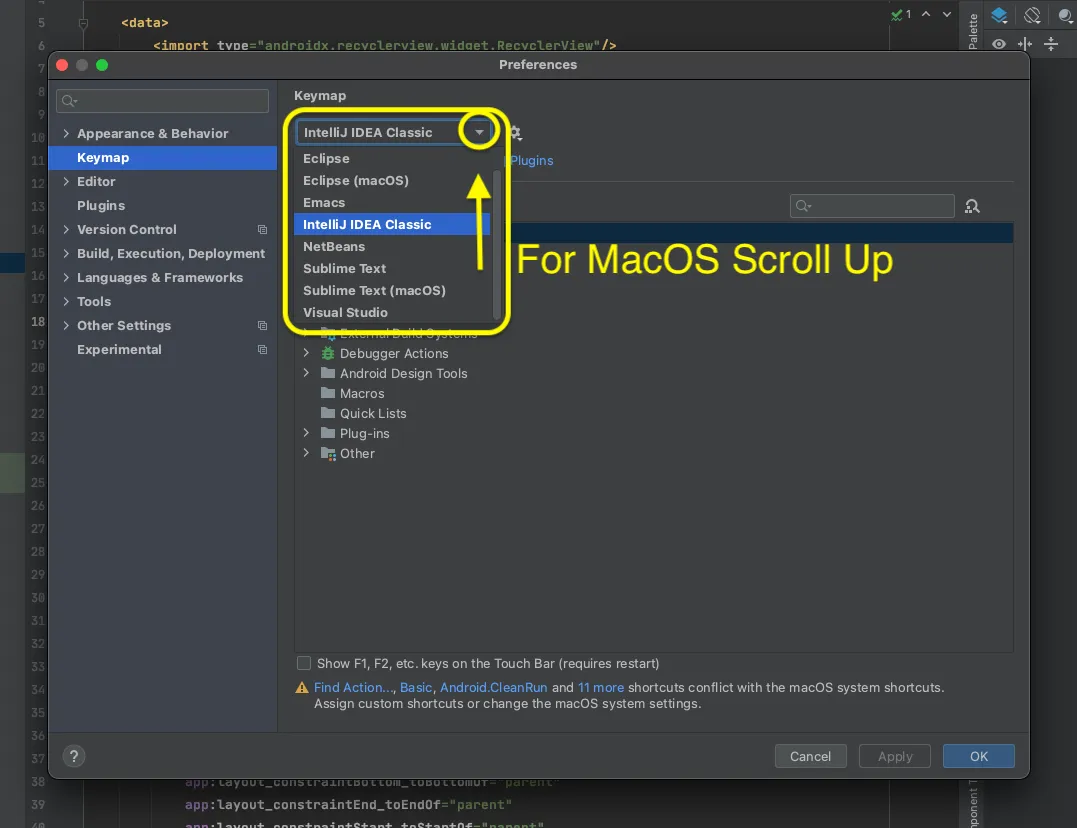
Task: Select IntelliJ IDEA Classic in dropdown list
Action: tap(392, 224)
